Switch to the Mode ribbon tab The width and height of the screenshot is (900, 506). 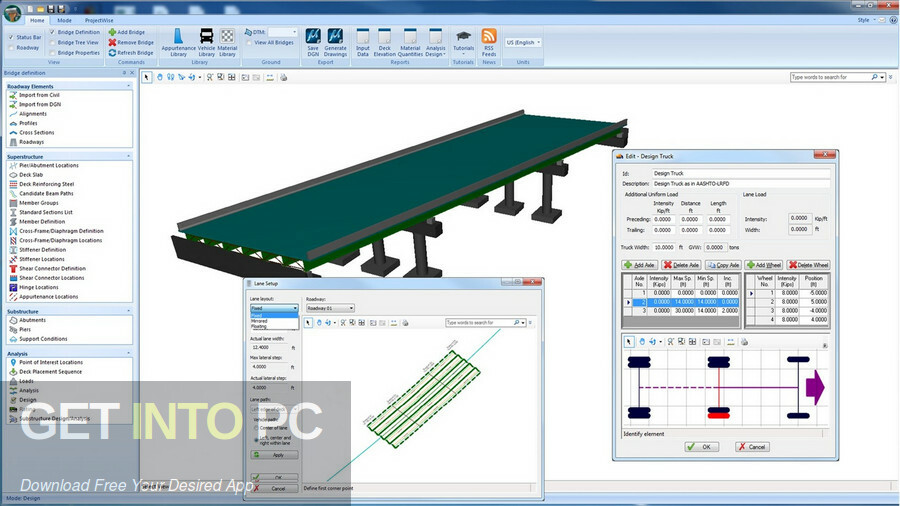point(64,20)
